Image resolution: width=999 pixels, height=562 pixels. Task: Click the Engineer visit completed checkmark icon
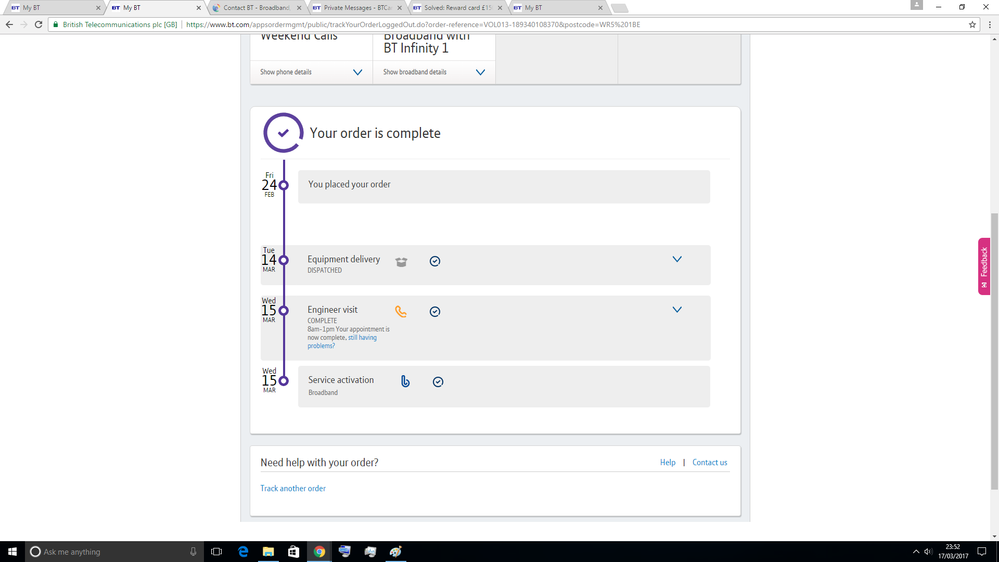[x=435, y=312]
